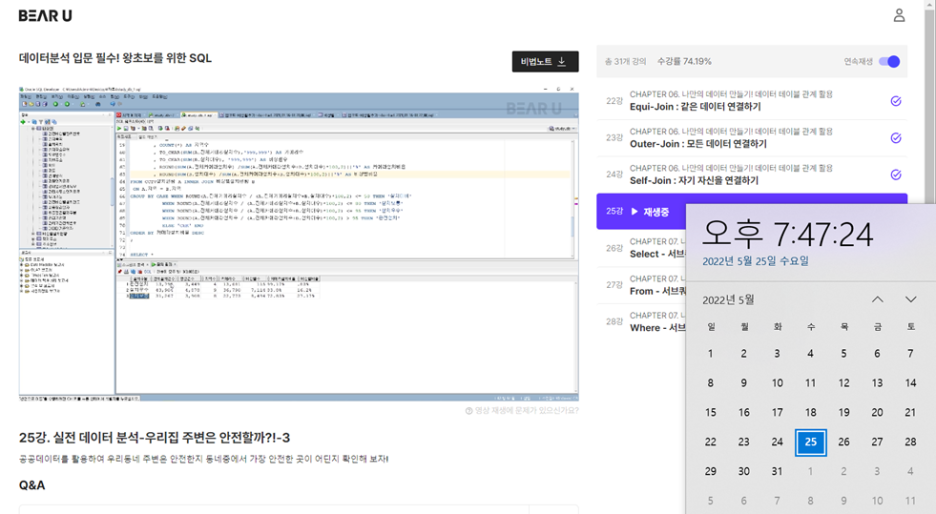Select May 27 in the calendar
The height and width of the screenshot is (514, 936).
878,442
